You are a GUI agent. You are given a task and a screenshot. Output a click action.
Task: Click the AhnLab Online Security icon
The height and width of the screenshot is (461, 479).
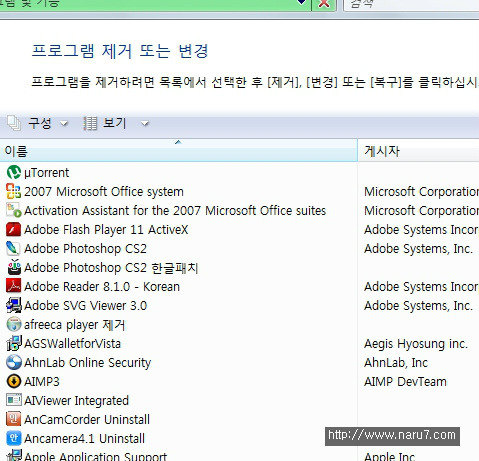[14, 362]
